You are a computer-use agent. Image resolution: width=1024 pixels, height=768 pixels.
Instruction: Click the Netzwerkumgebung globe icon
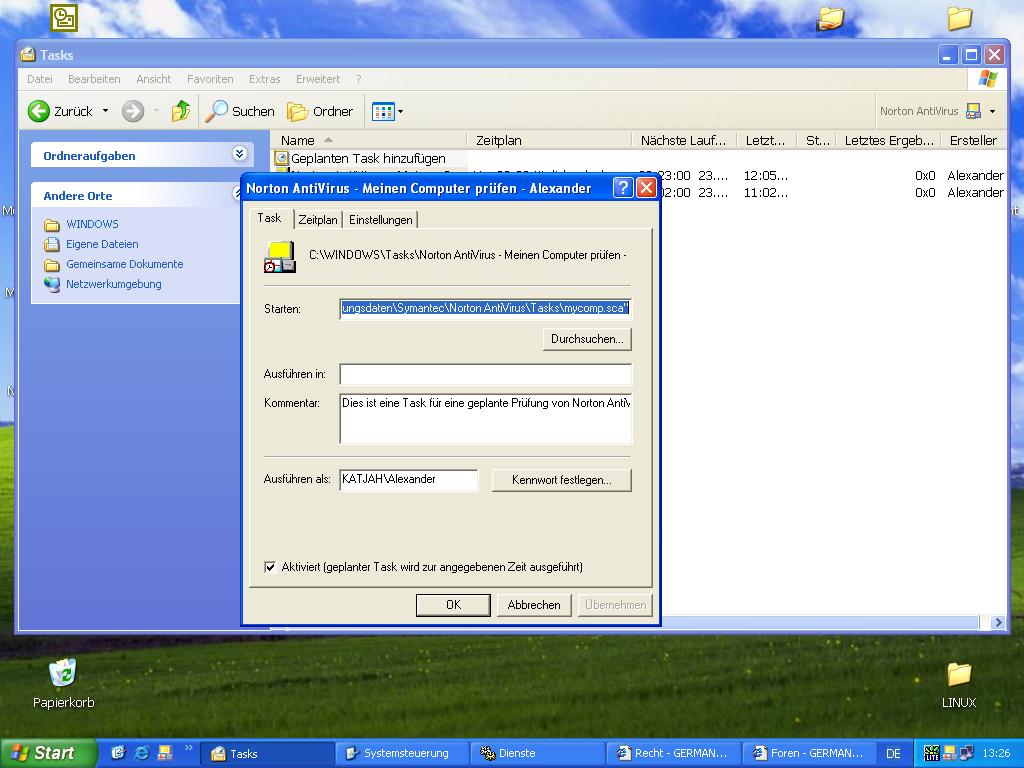coord(52,285)
